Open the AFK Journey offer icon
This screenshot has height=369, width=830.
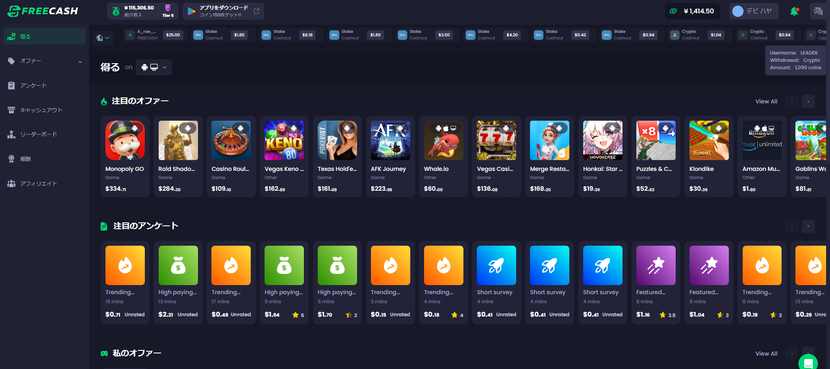point(390,140)
